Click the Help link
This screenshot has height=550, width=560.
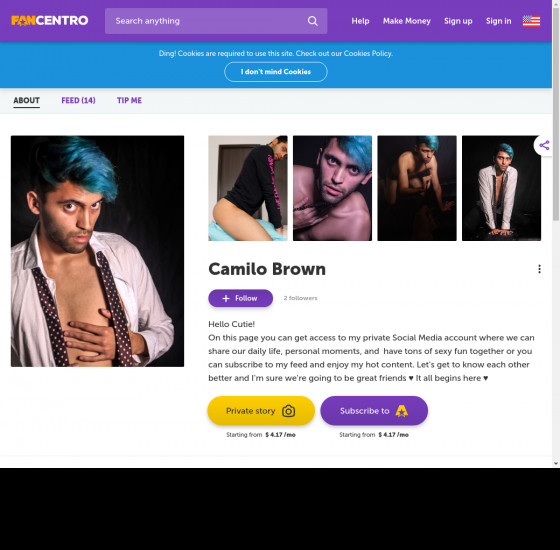click(360, 21)
